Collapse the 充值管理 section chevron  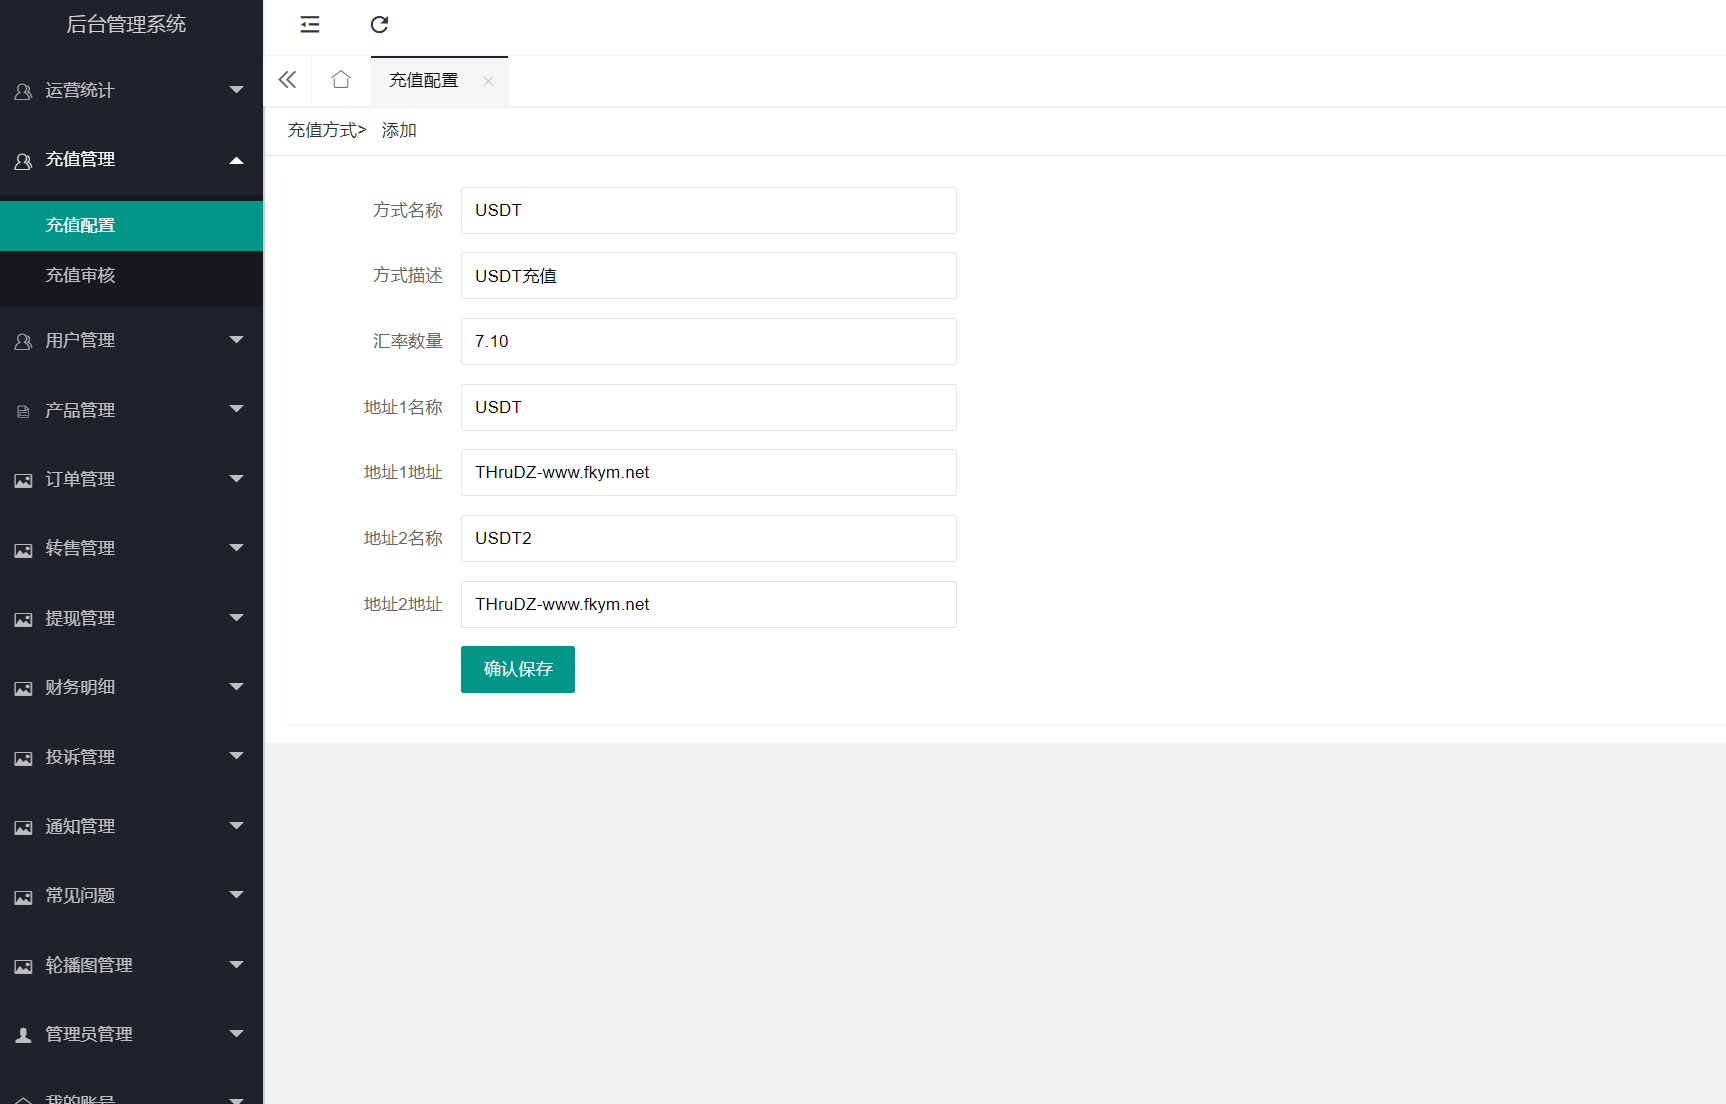click(x=237, y=159)
